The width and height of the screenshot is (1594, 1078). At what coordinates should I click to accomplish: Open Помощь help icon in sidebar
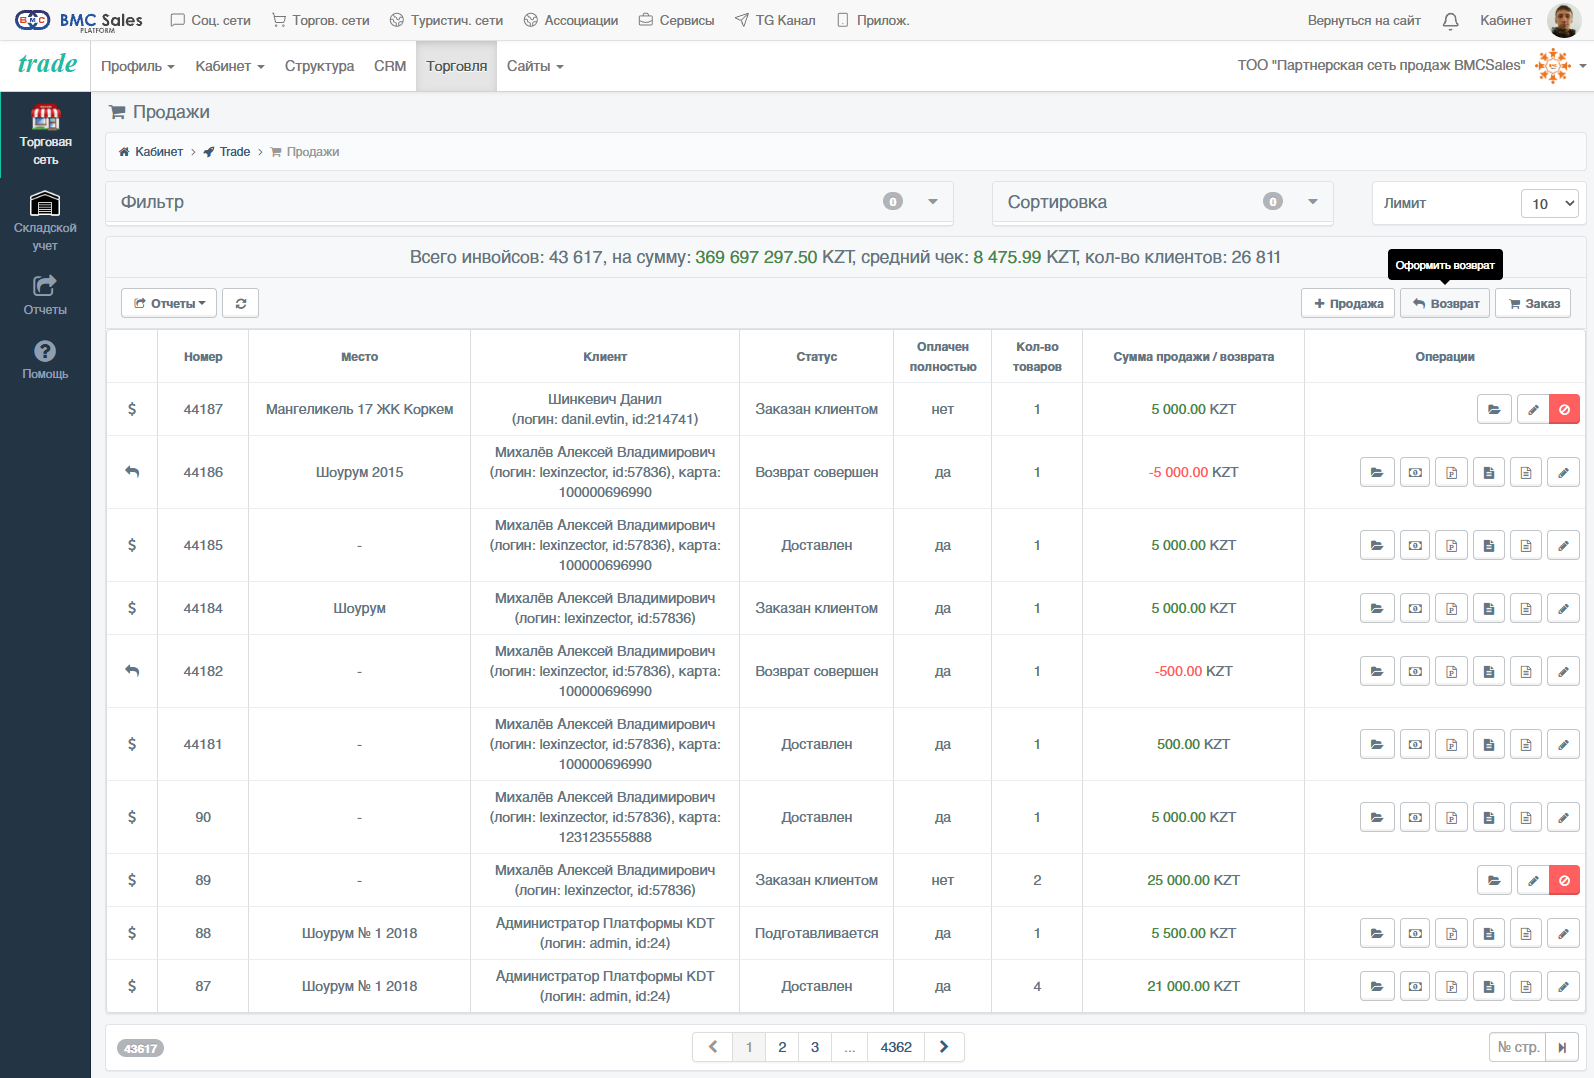(45, 359)
